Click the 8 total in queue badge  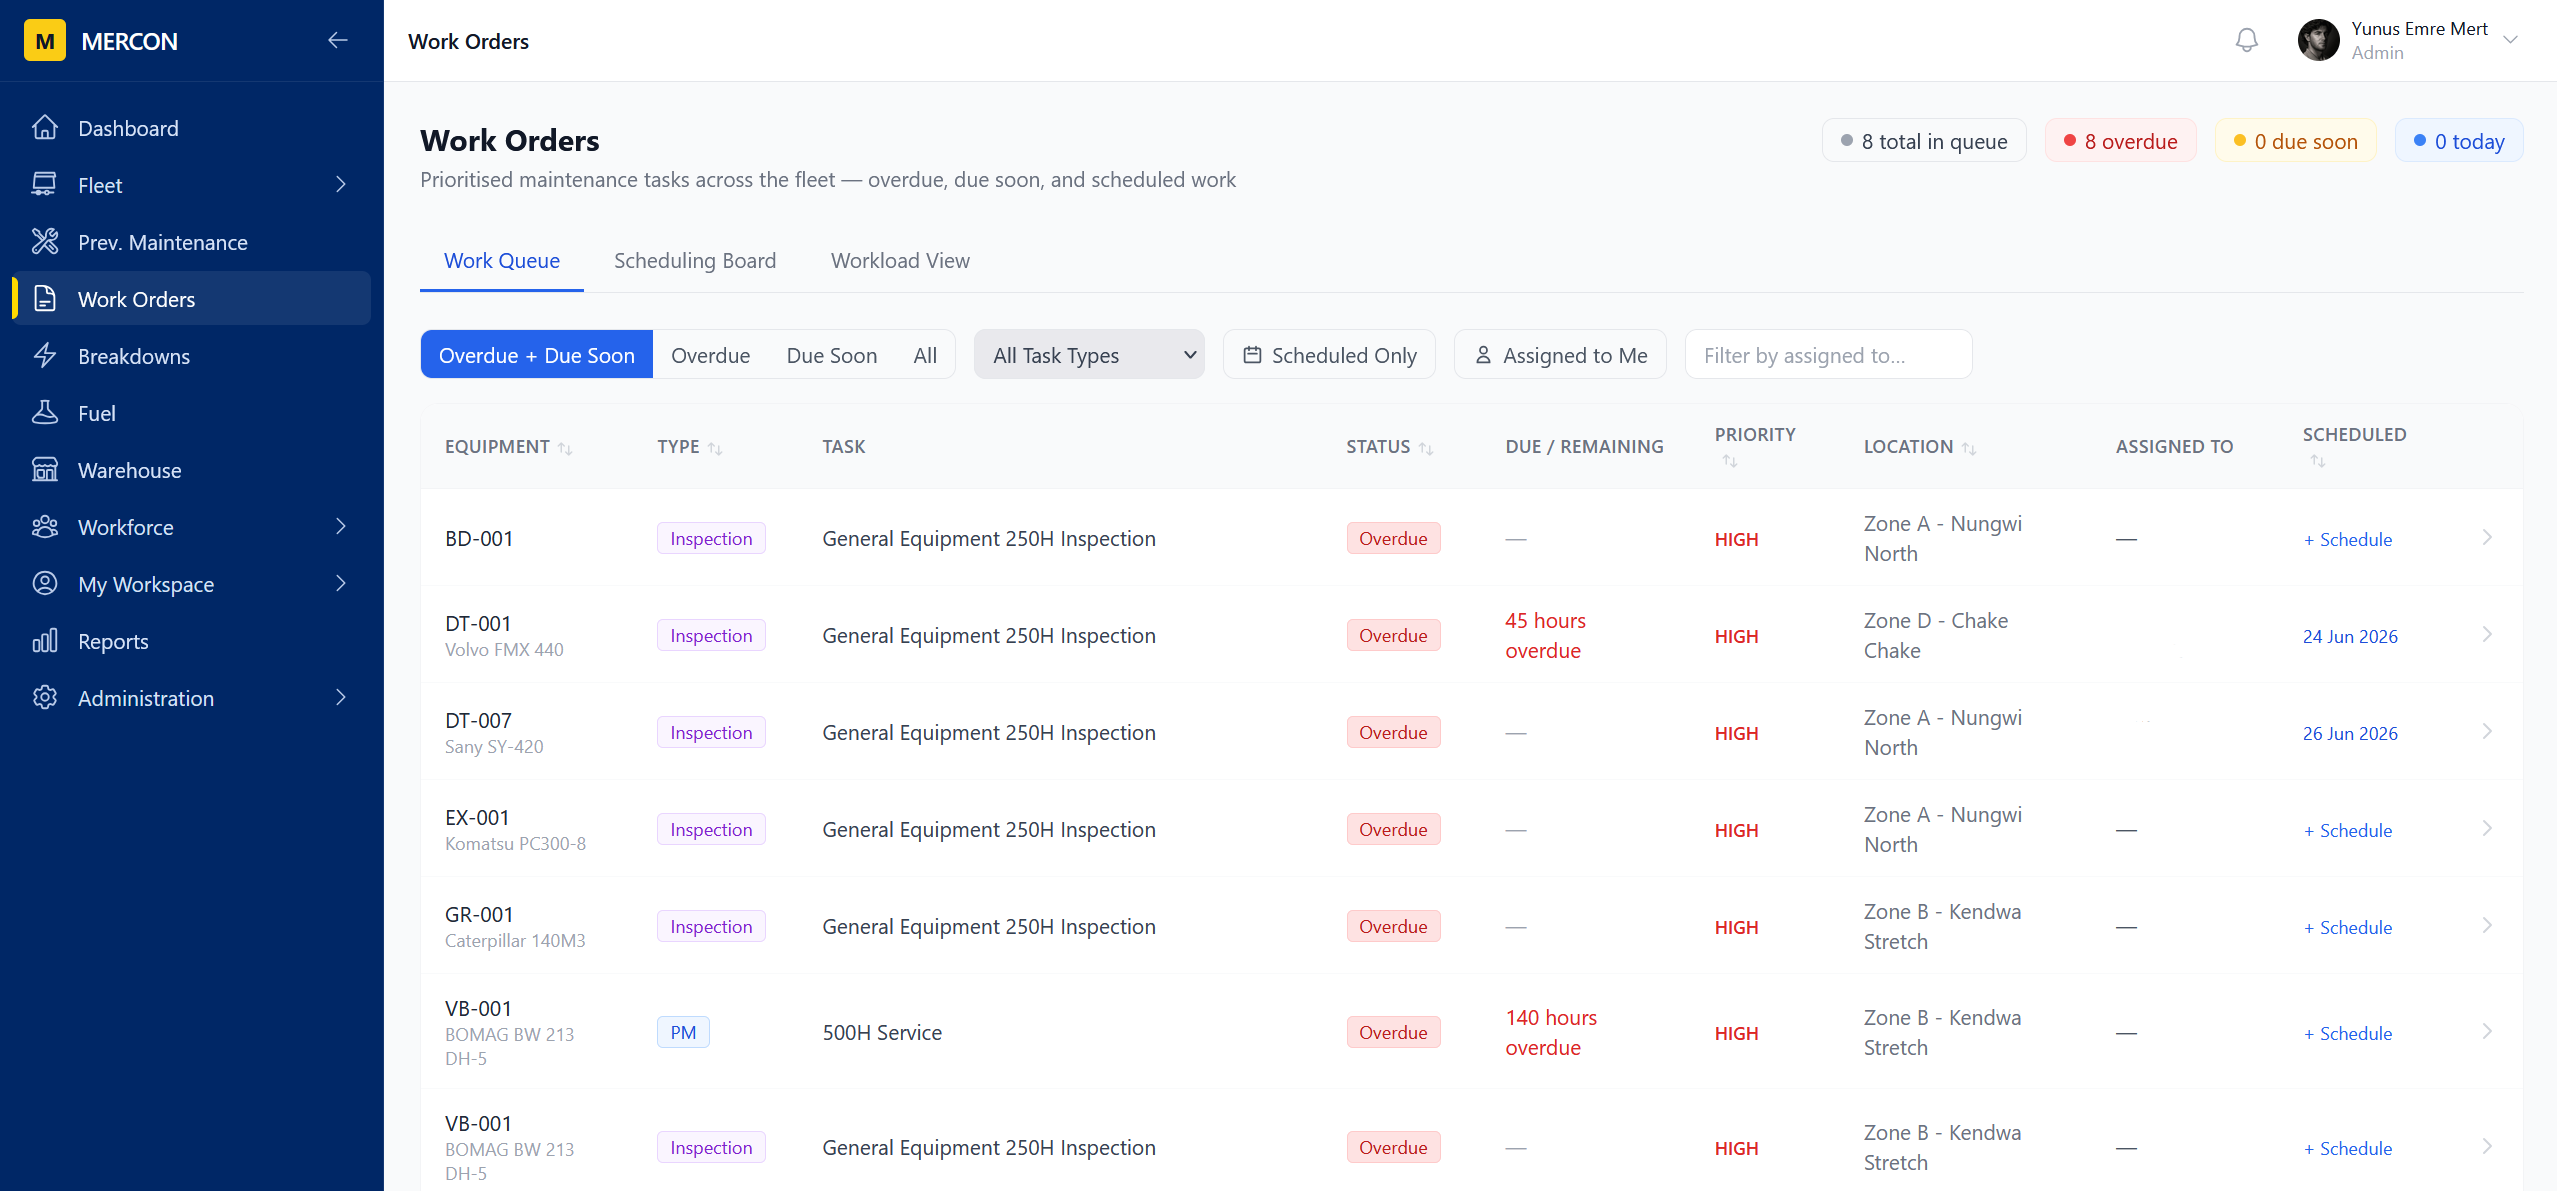1923,141
